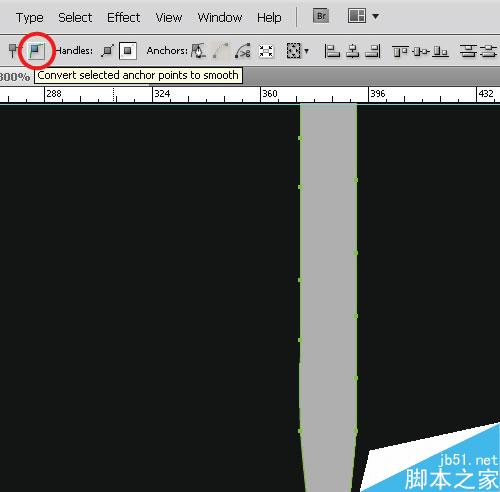
Task: Hide handles for multiple selected anchor points
Action: click(128, 51)
